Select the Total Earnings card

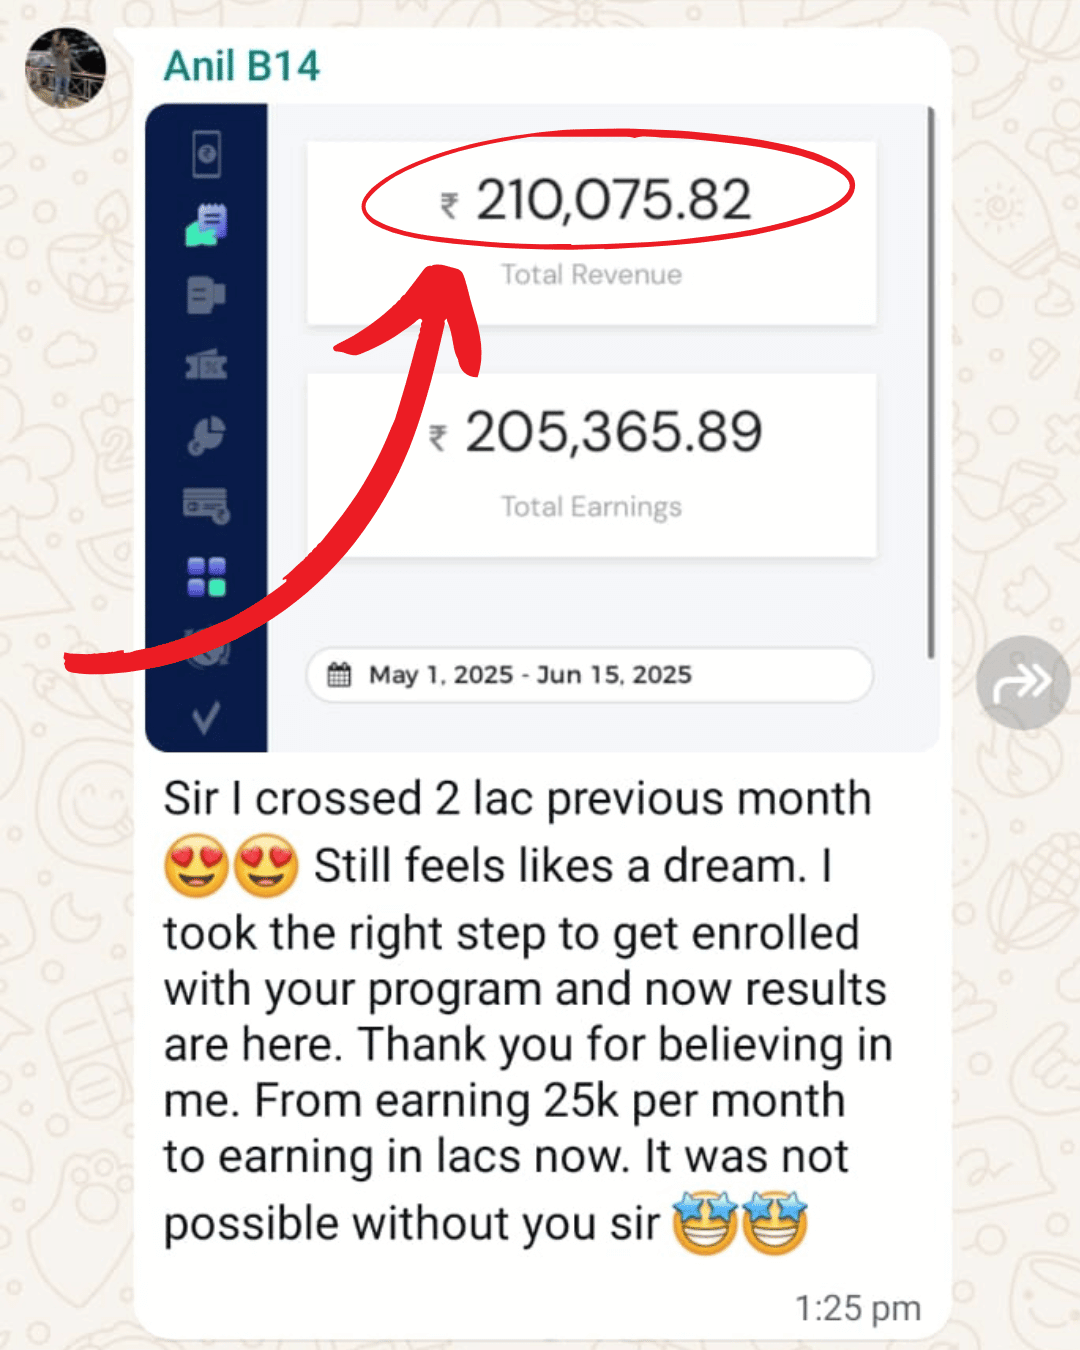click(x=592, y=465)
